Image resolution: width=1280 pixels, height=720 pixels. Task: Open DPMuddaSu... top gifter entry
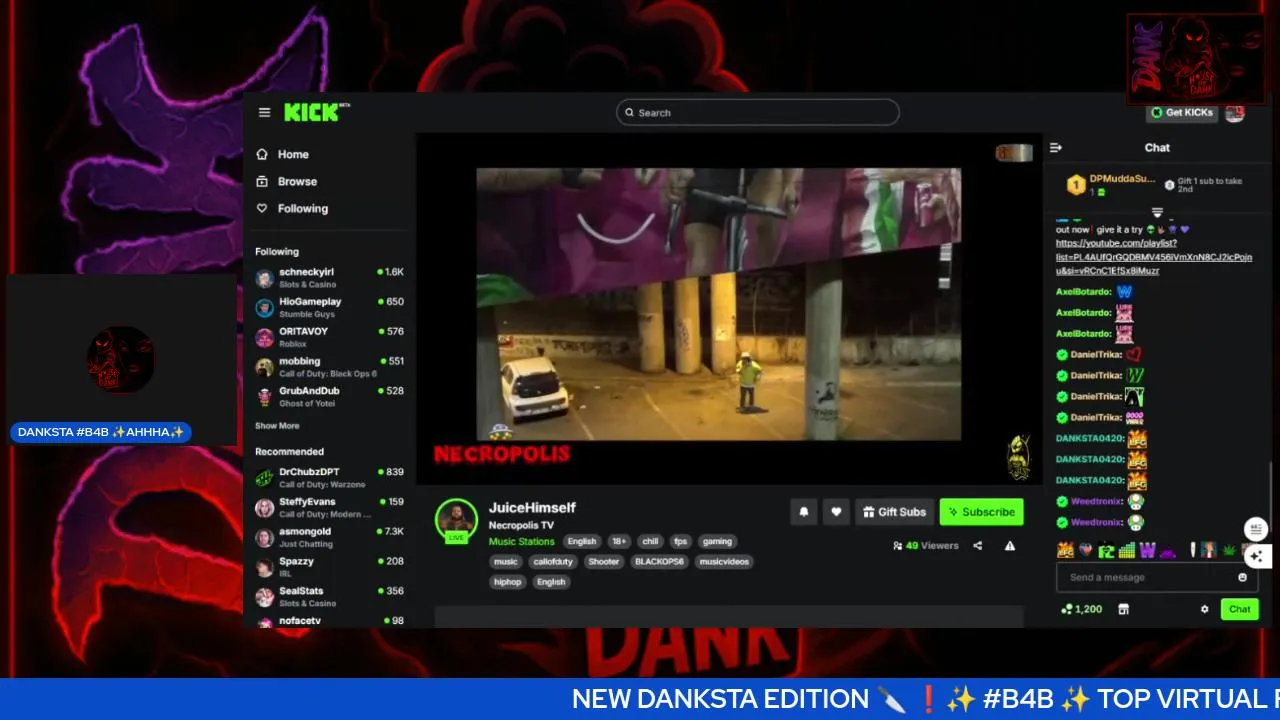point(1112,184)
